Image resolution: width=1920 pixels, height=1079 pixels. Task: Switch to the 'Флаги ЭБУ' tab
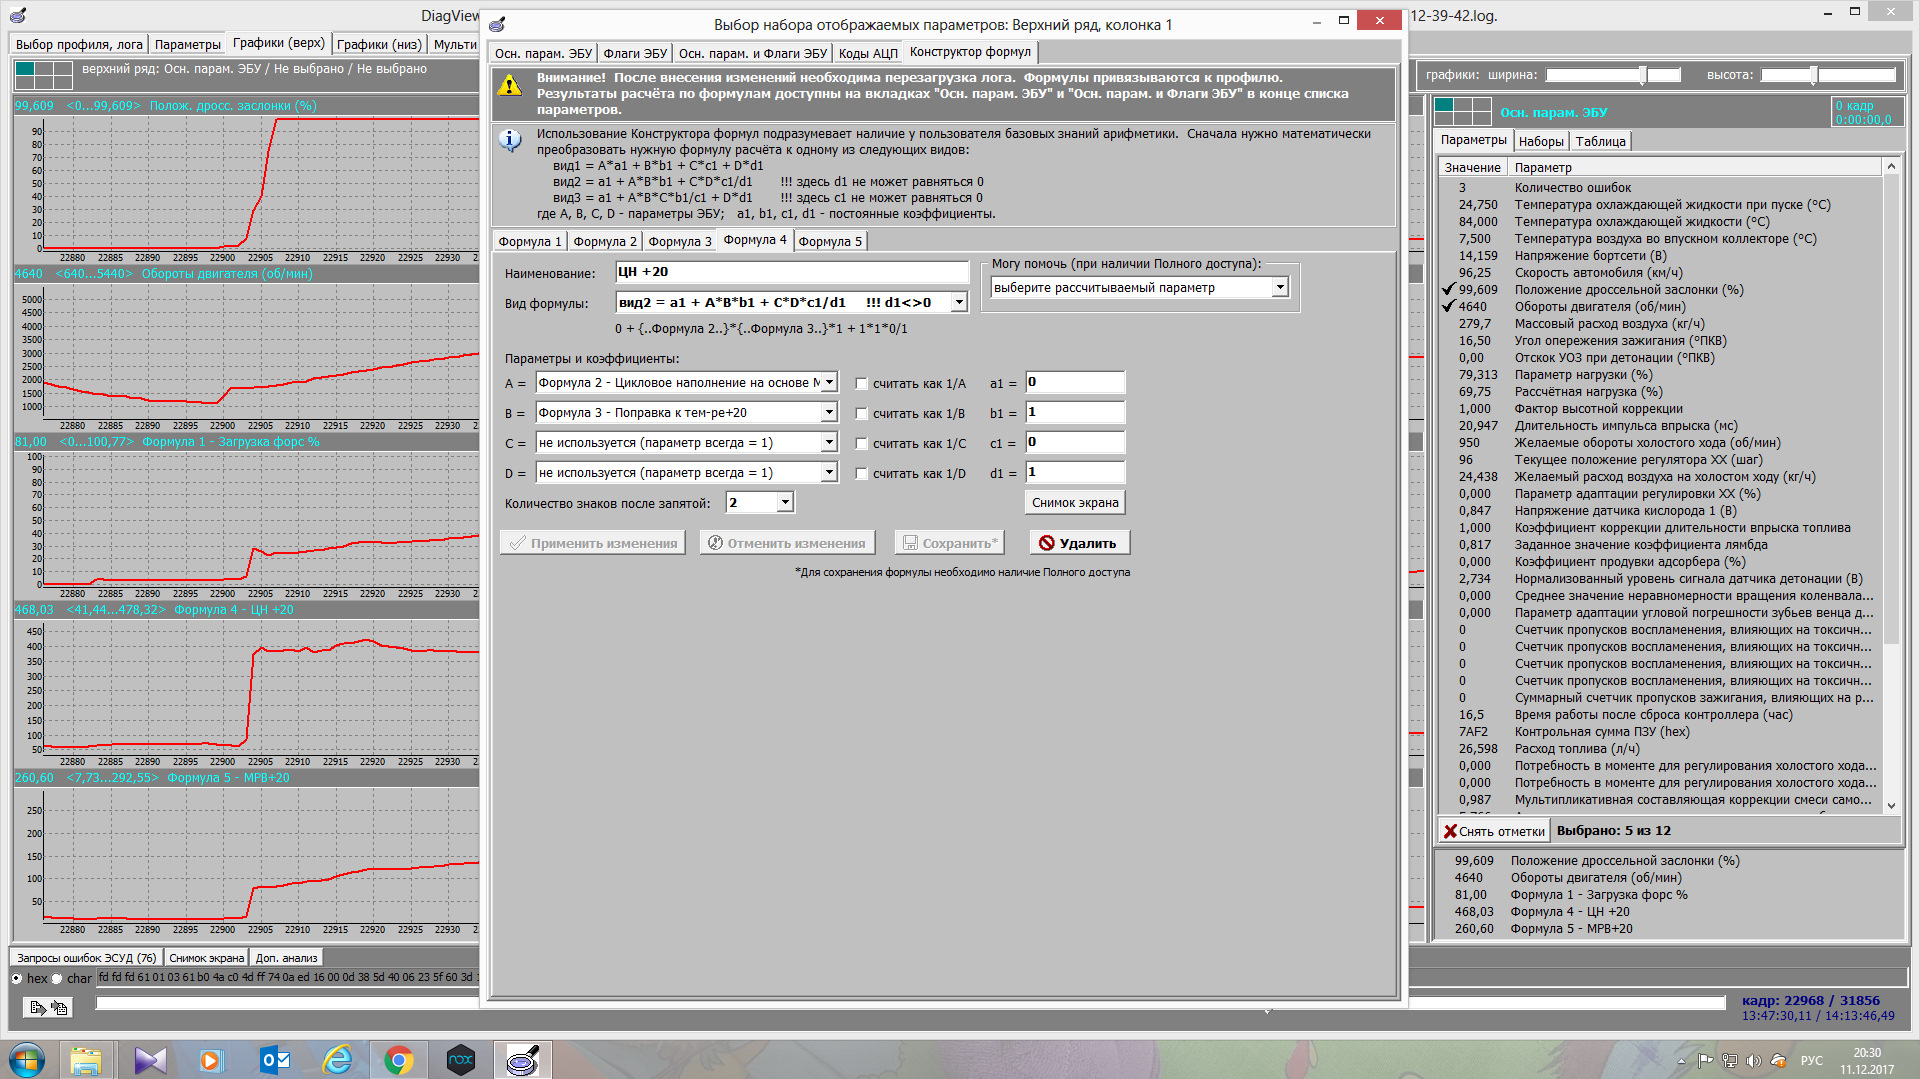(x=635, y=53)
